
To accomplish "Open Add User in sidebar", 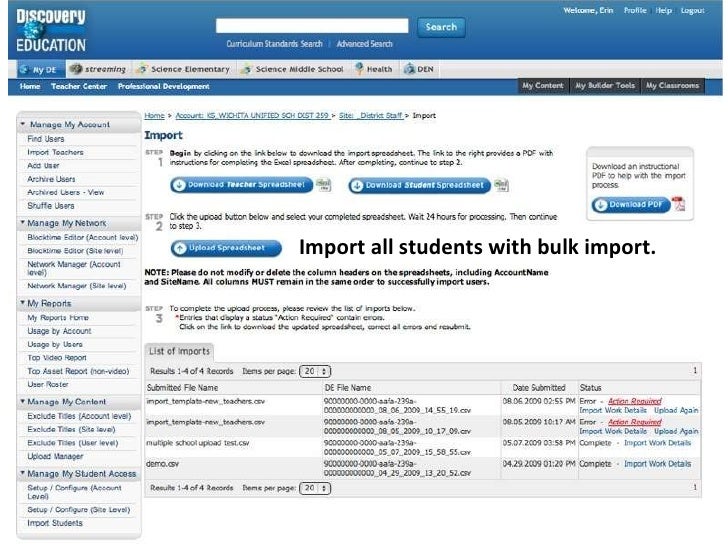I will click(43, 166).
